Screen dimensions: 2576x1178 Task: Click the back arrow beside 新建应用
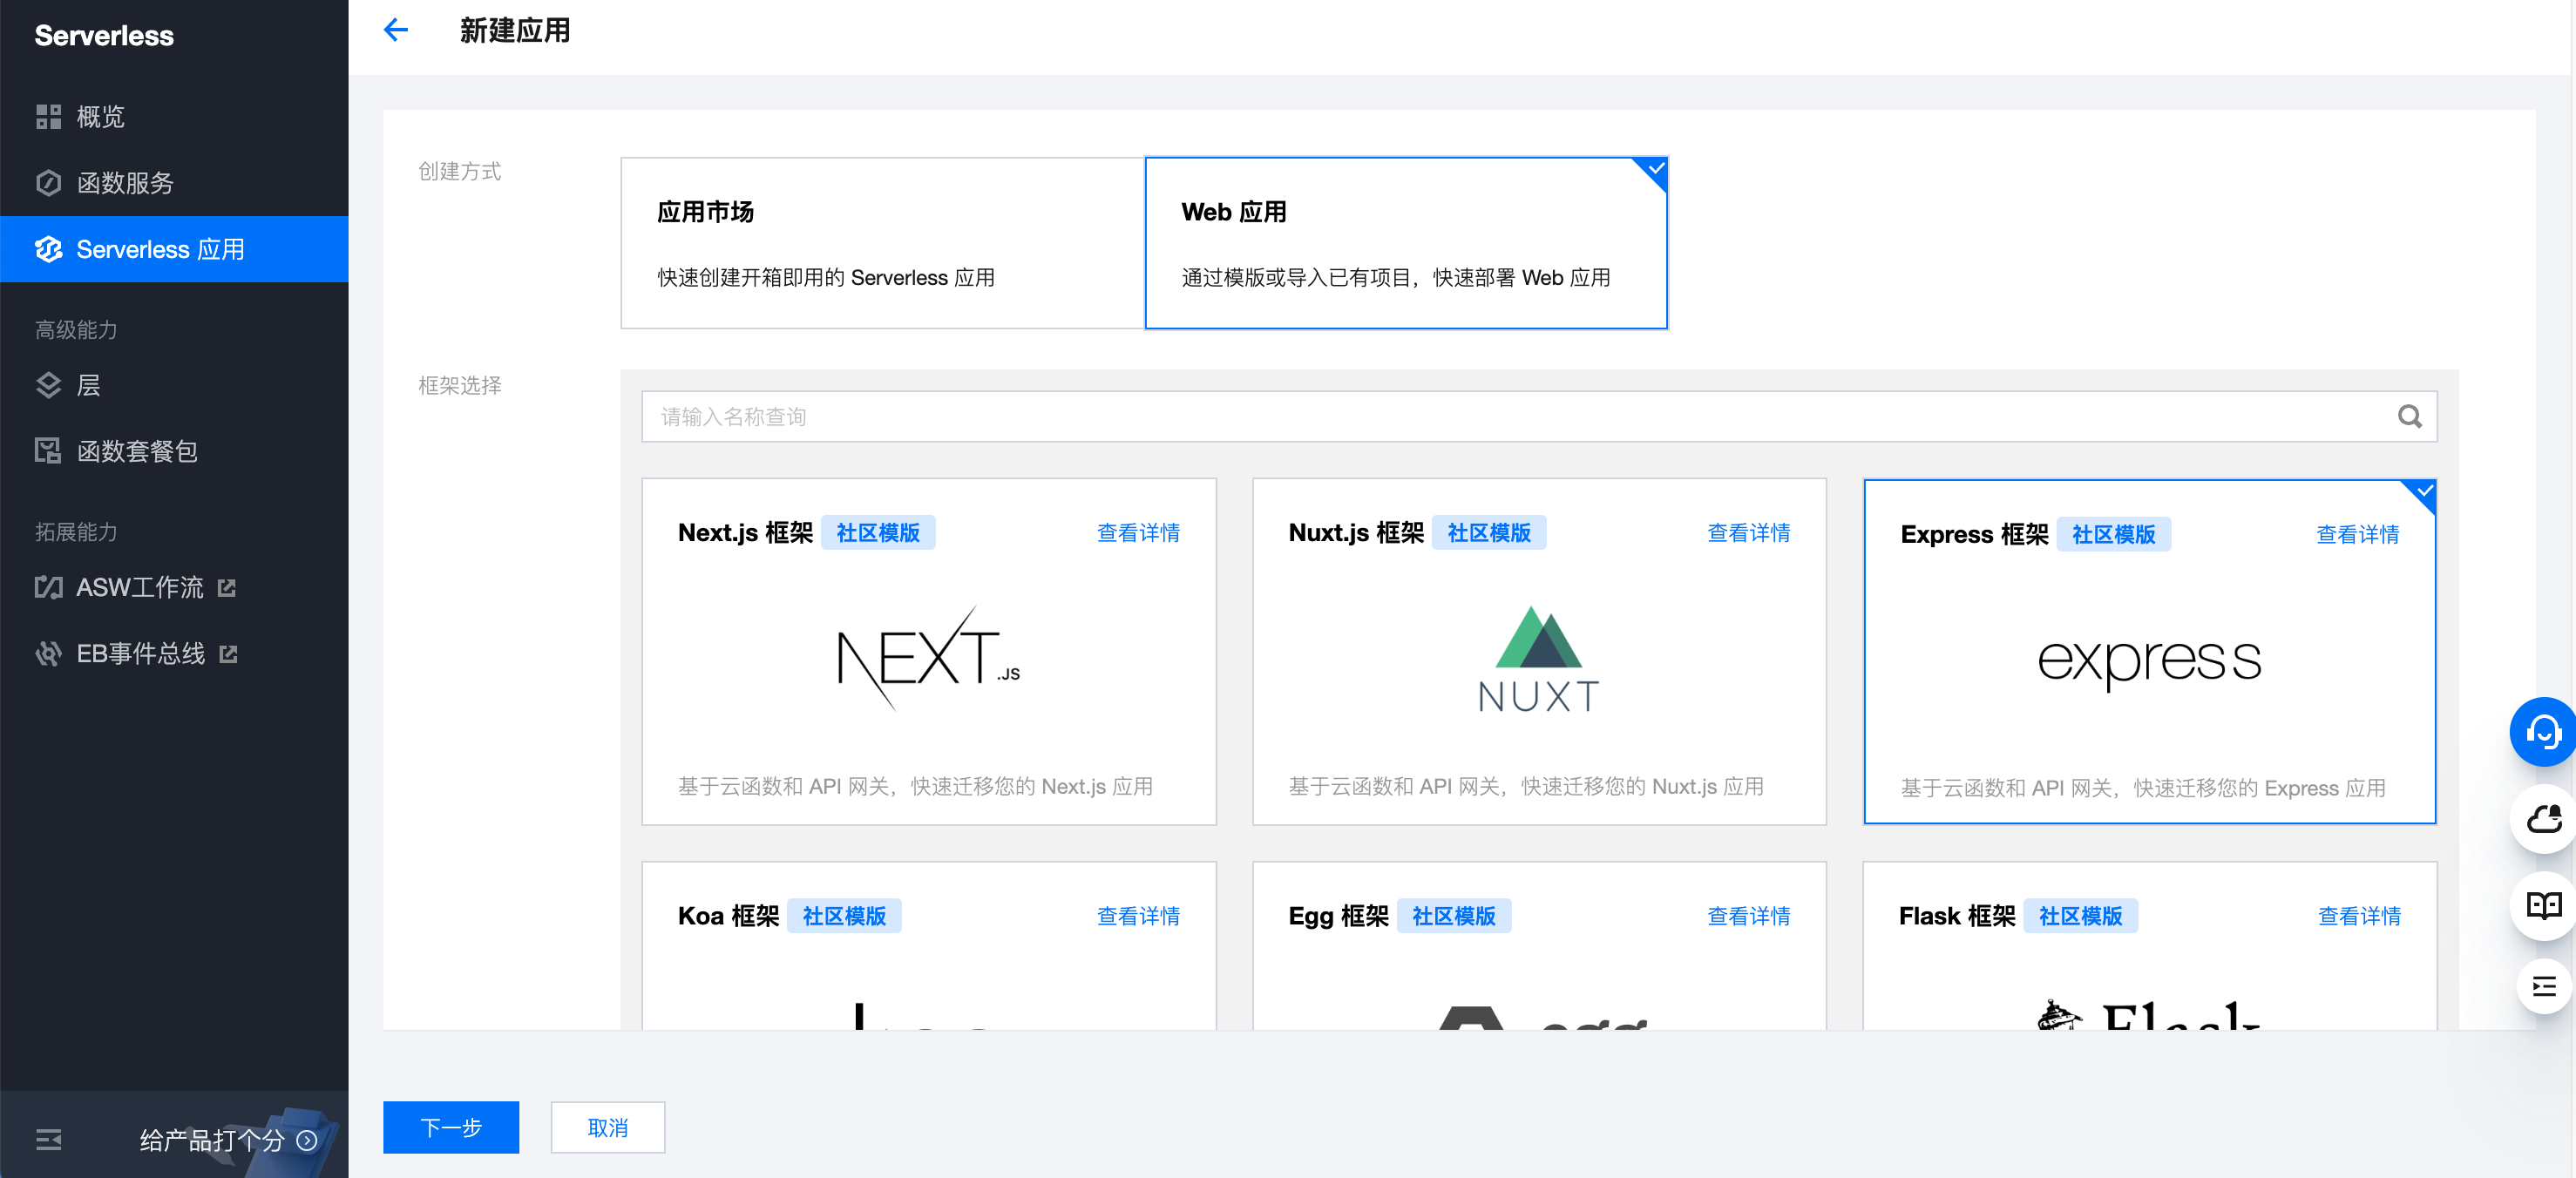pyautogui.click(x=396, y=30)
